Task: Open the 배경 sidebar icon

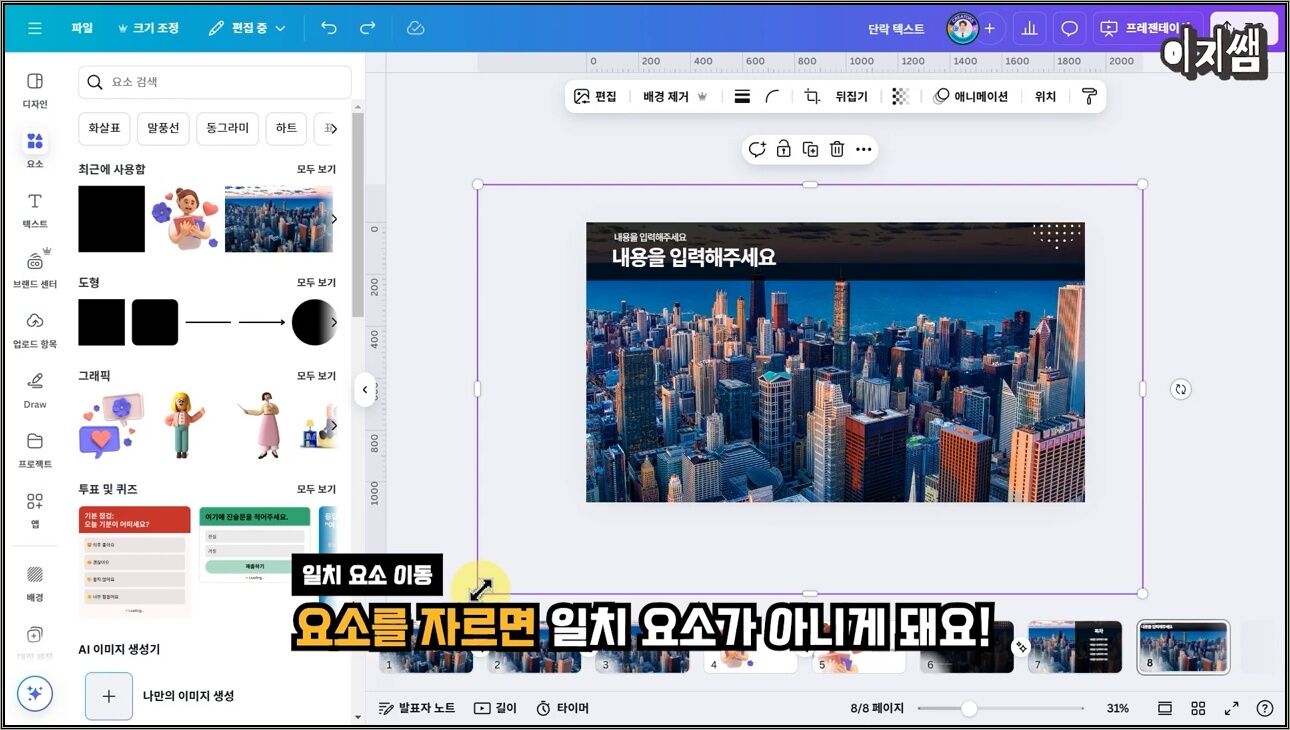Action: click(35, 582)
